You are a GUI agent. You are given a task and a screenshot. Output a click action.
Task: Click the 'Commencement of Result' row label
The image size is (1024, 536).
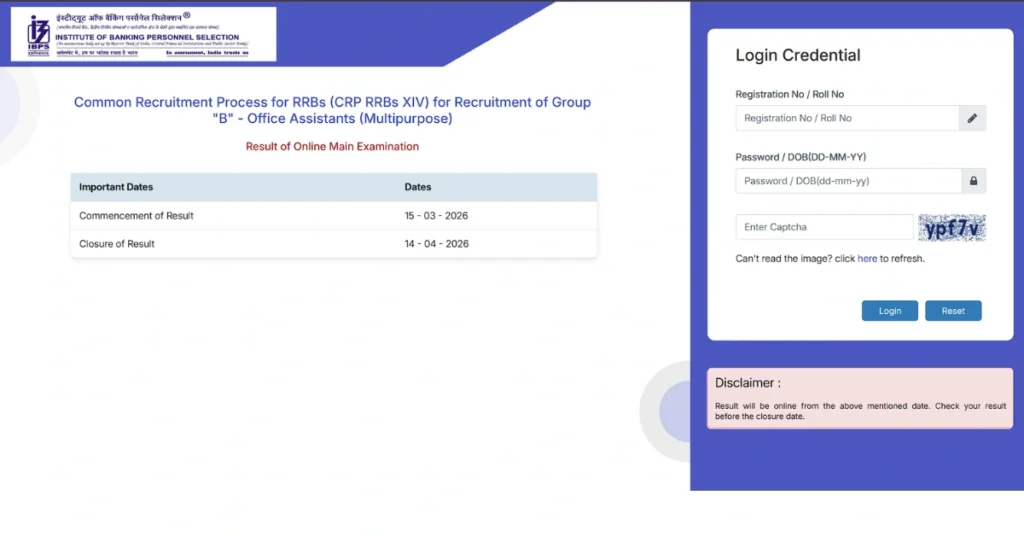click(136, 215)
